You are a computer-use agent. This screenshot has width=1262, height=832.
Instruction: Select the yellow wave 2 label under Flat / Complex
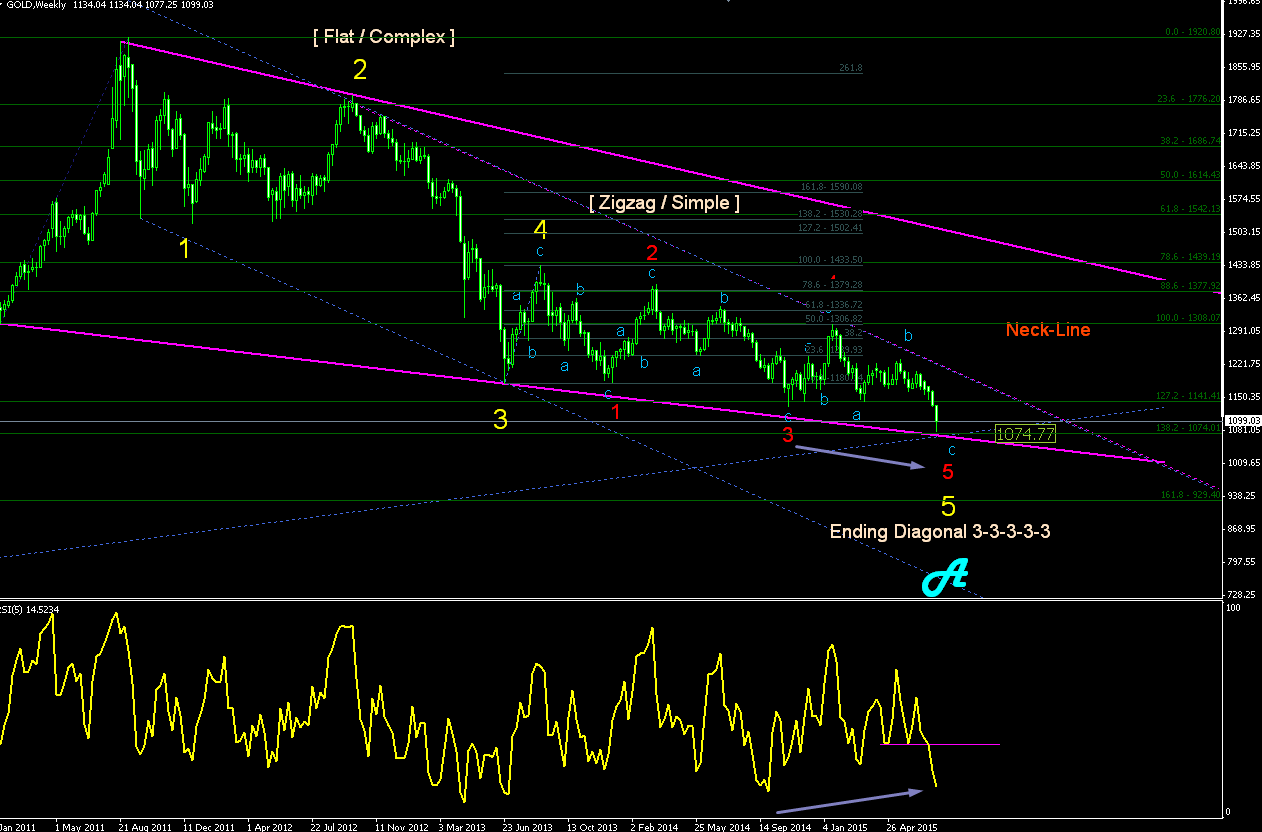(360, 70)
